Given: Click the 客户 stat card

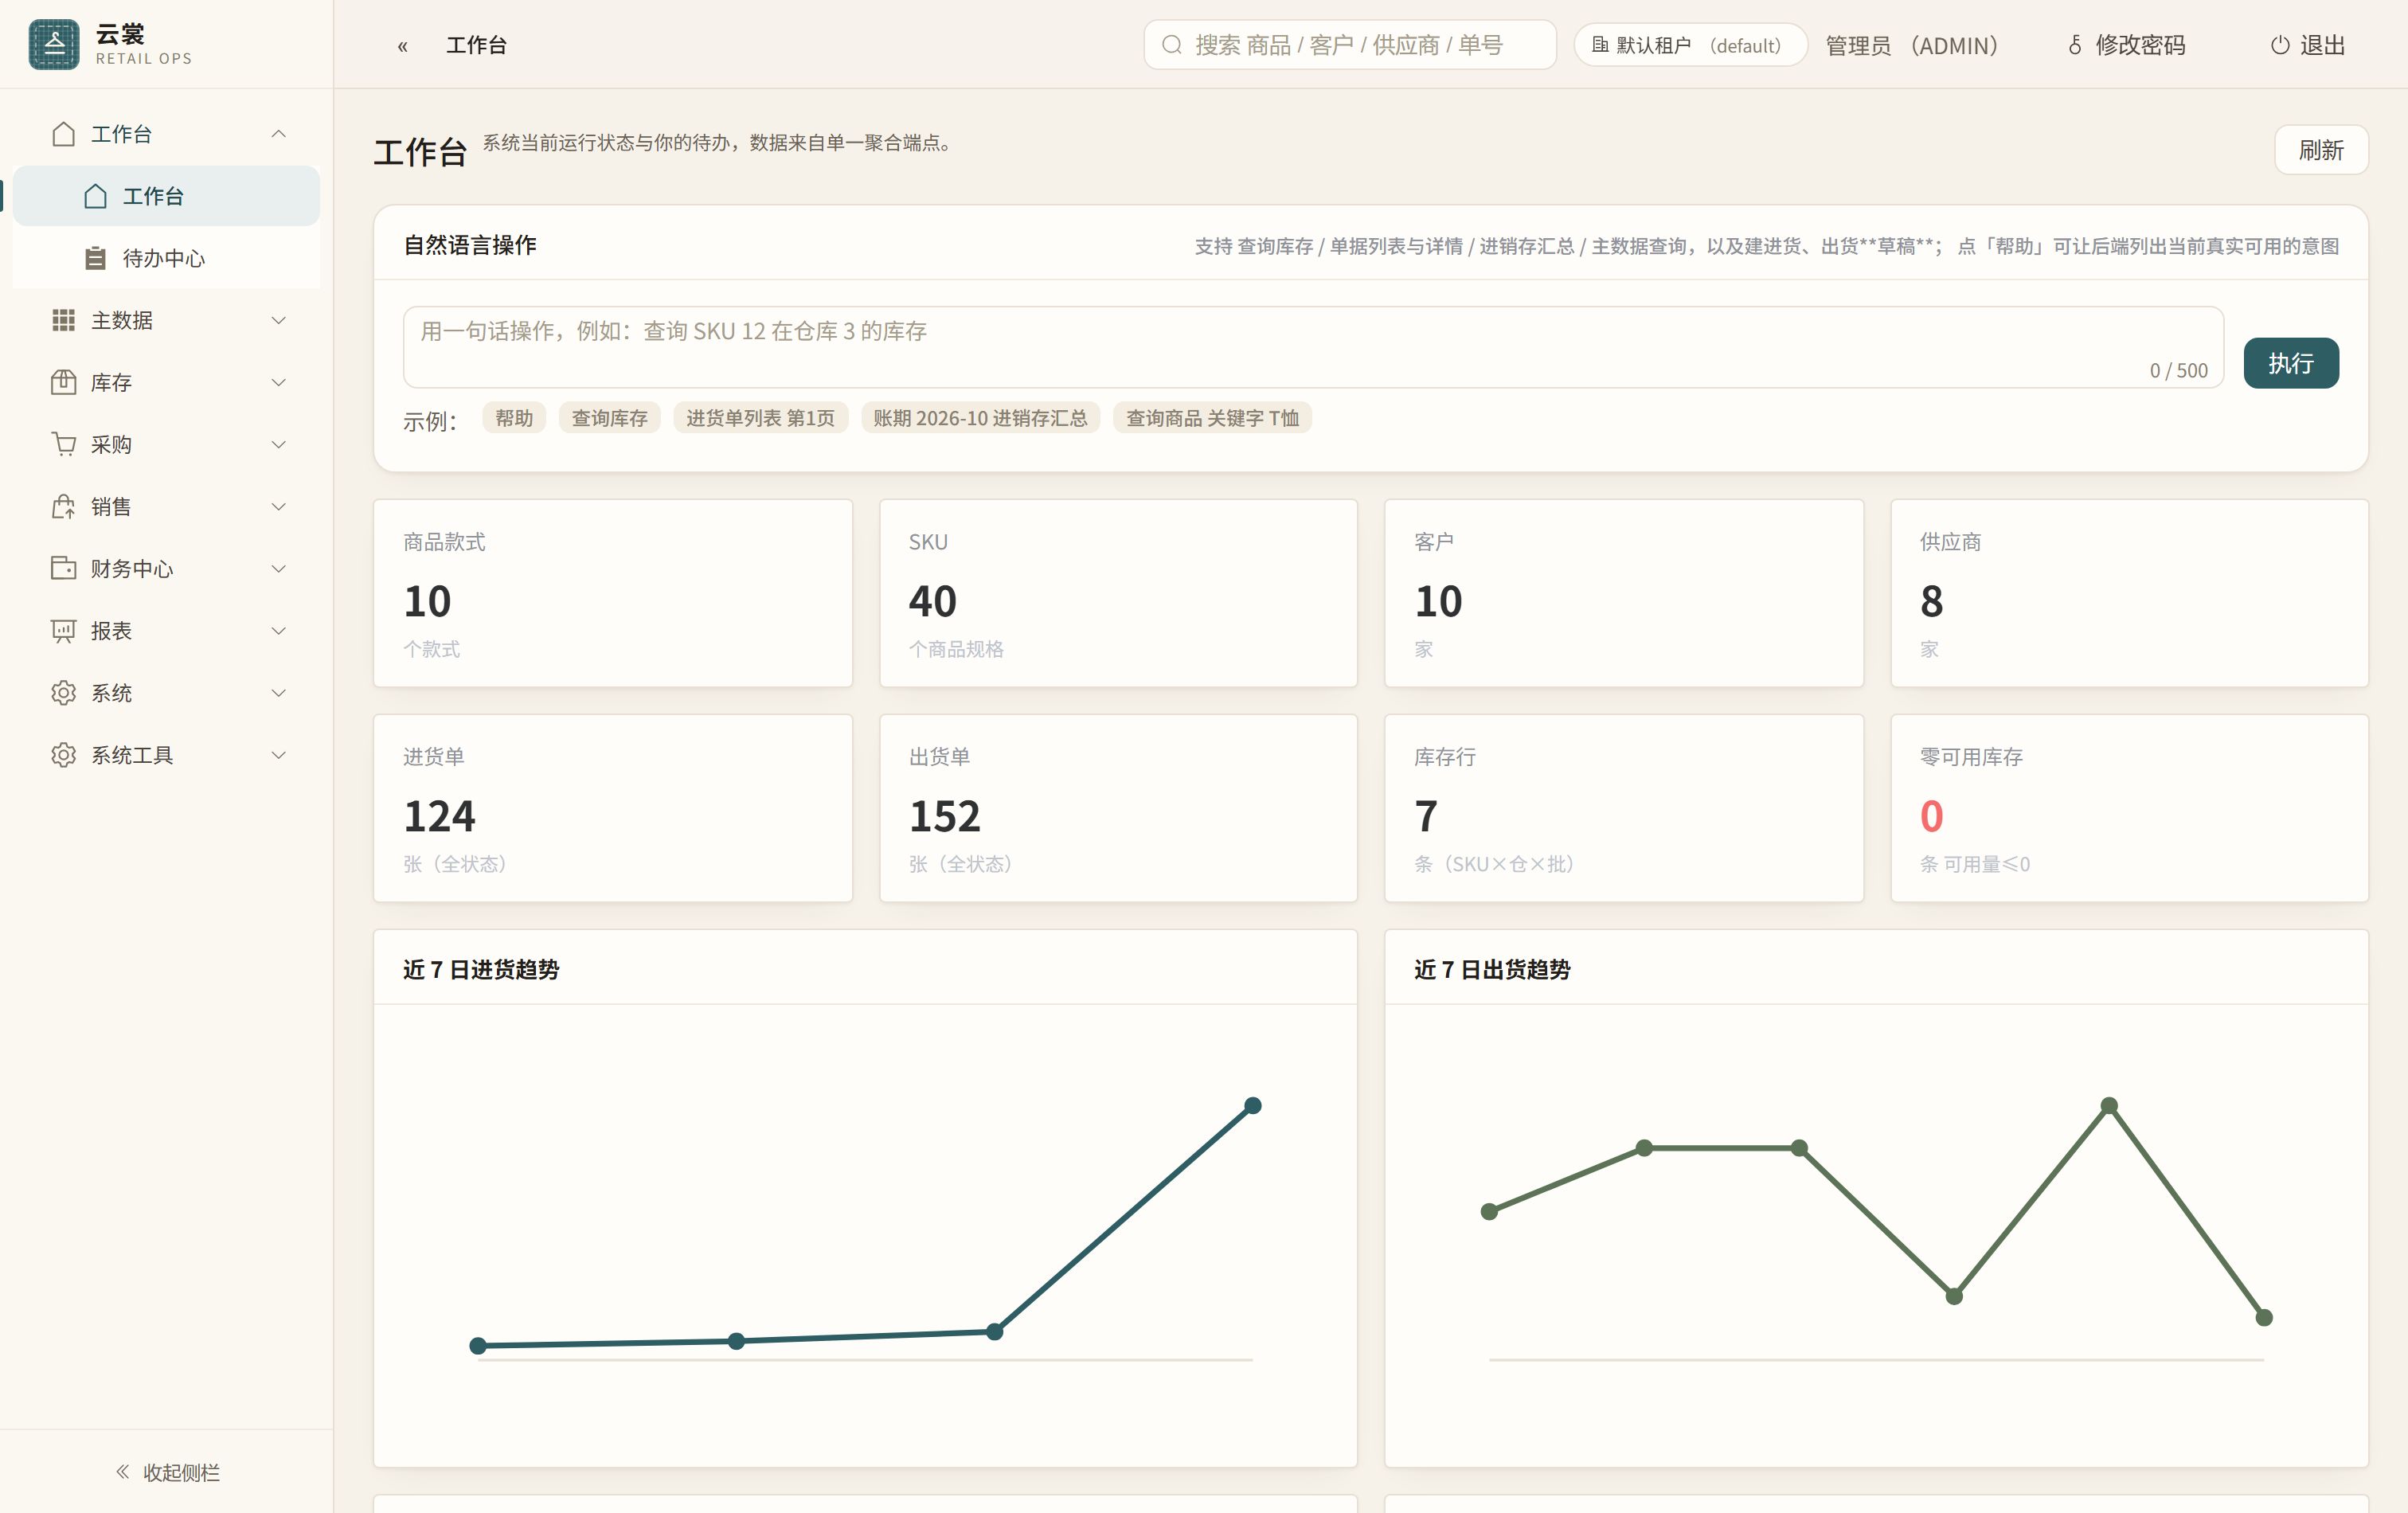Looking at the screenshot, I should (x=1624, y=593).
